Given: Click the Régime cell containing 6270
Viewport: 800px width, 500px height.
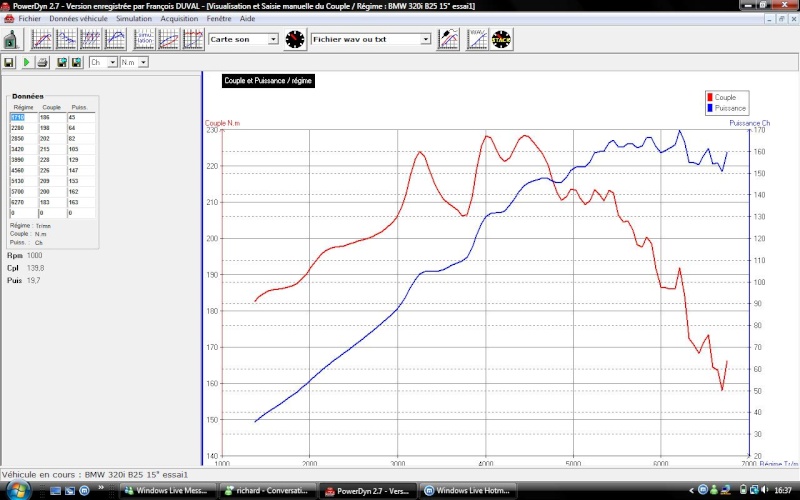Looking at the screenshot, I should pyautogui.click(x=23, y=203).
